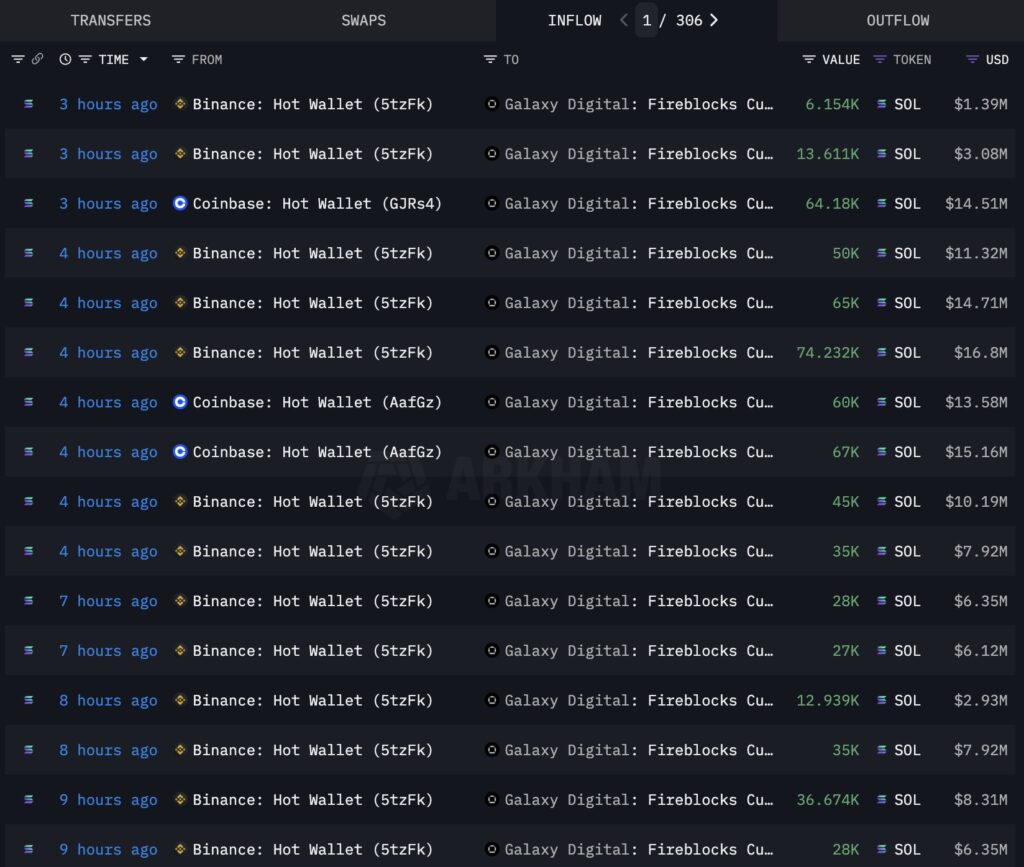This screenshot has width=1024, height=867.
Task: Click the previous page chevron before the page number
Action: point(625,19)
